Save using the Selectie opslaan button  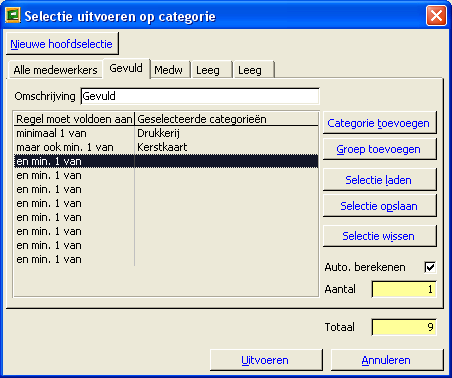coord(379,206)
